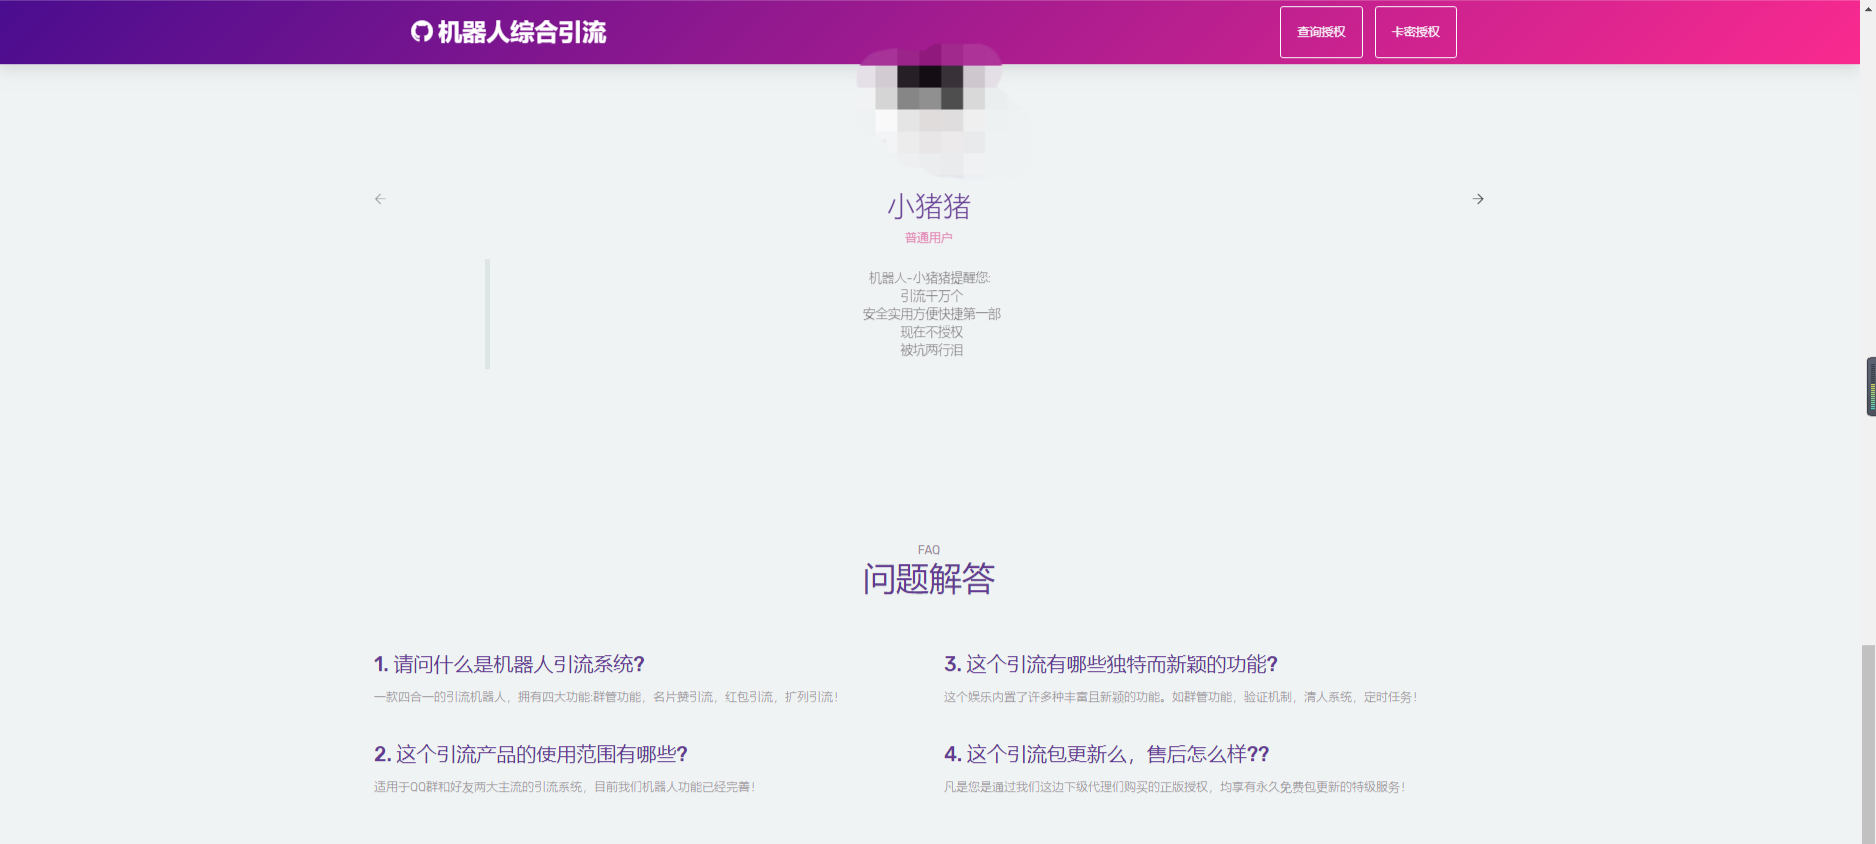Open FAQ 4 about 包更新和售后
Screen dimensions: 1876x844
(x=1106, y=754)
